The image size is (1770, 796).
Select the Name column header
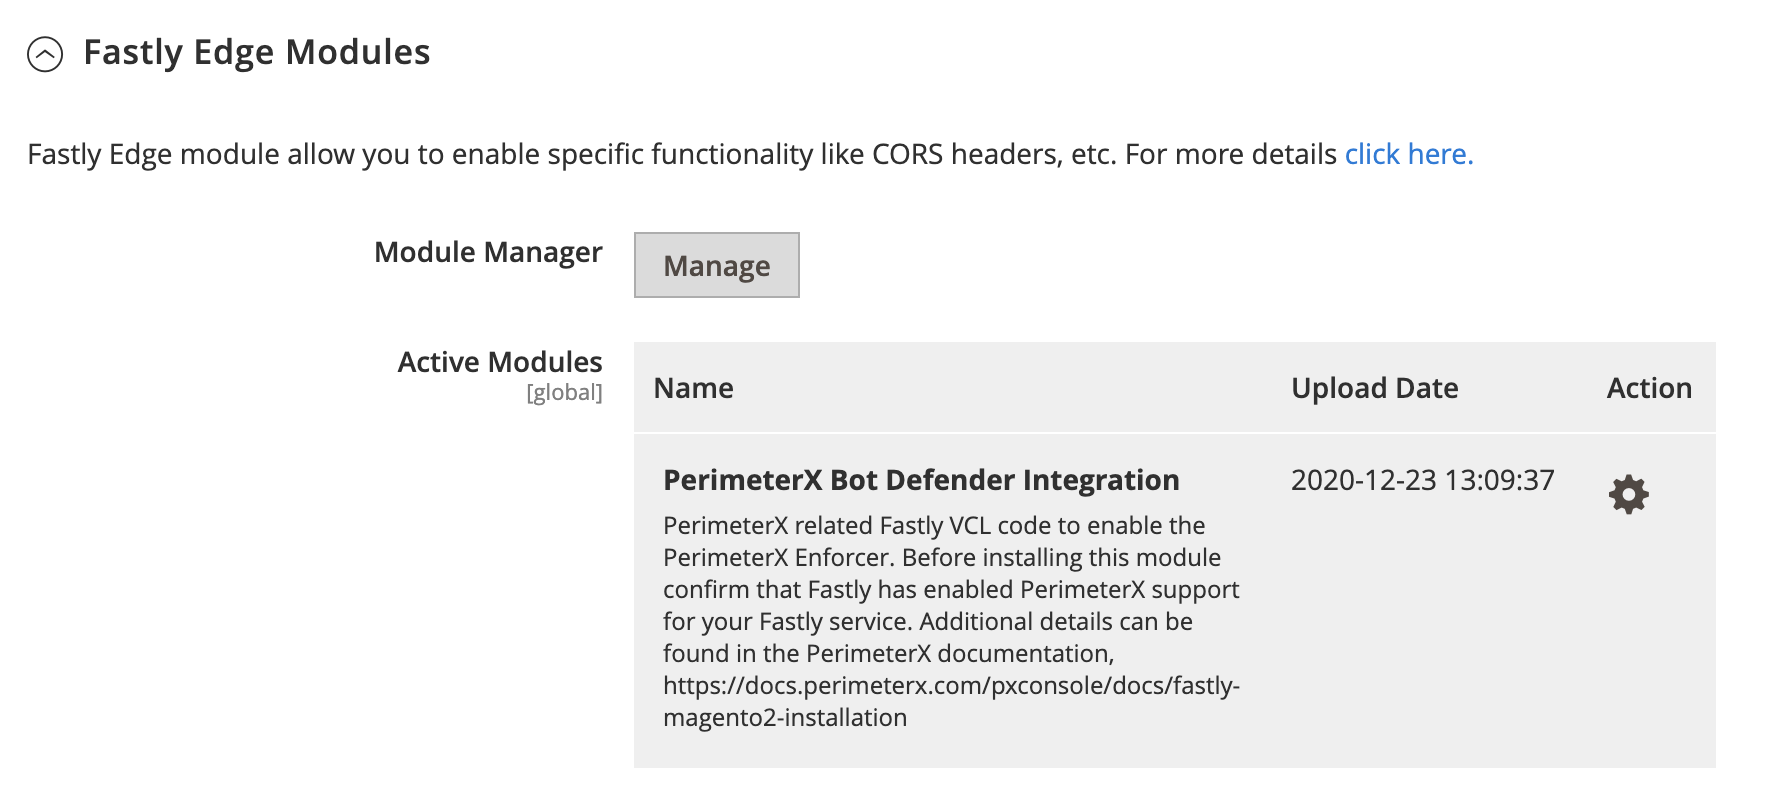[693, 388]
